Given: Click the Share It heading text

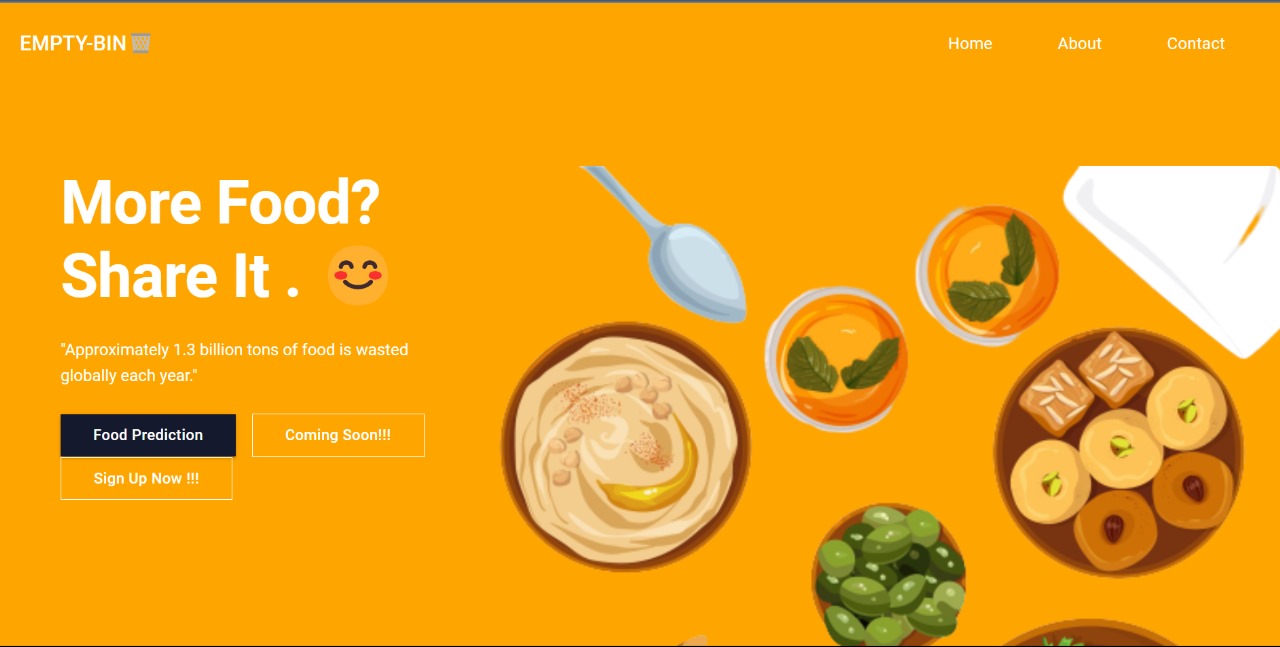Looking at the screenshot, I should coord(166,276).
